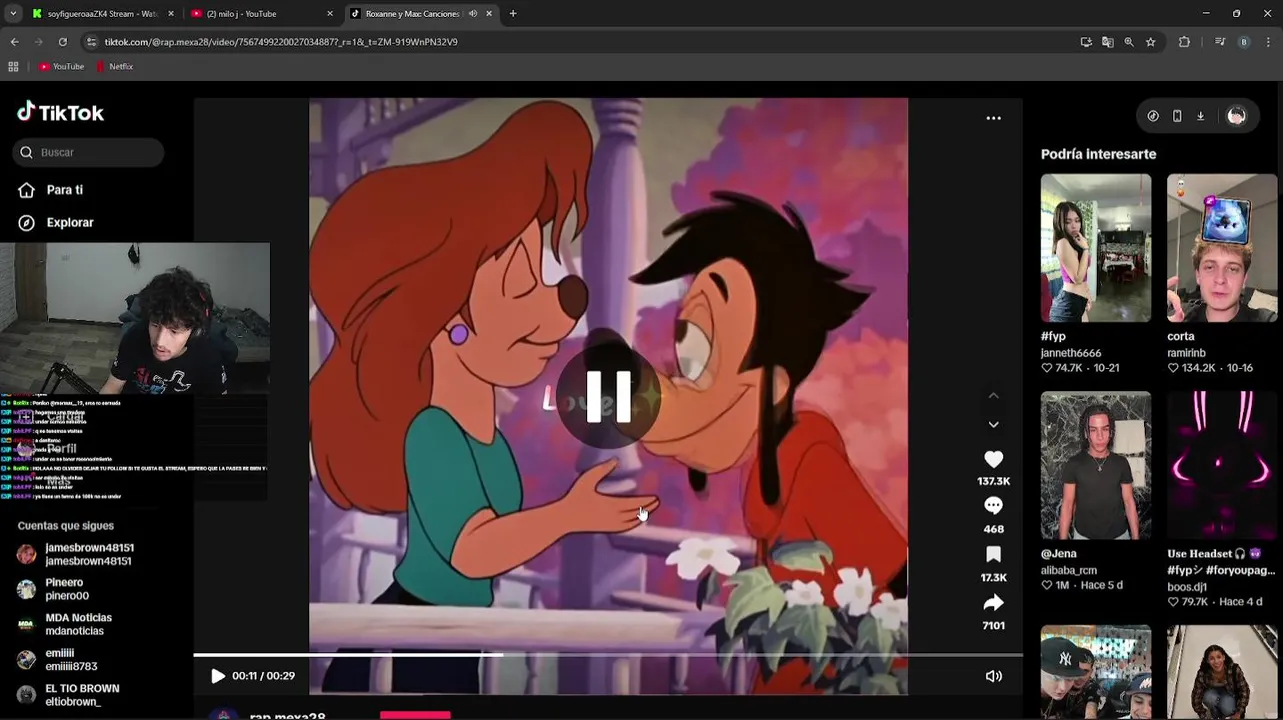Click the Podría interesarte heading
1283x720 pixels.
pos(1098,154)
